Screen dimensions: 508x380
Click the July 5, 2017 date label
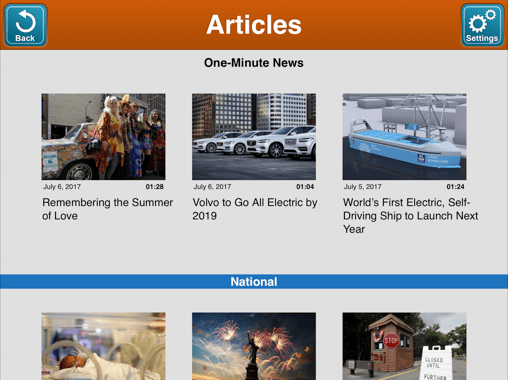tap(362, 187)
